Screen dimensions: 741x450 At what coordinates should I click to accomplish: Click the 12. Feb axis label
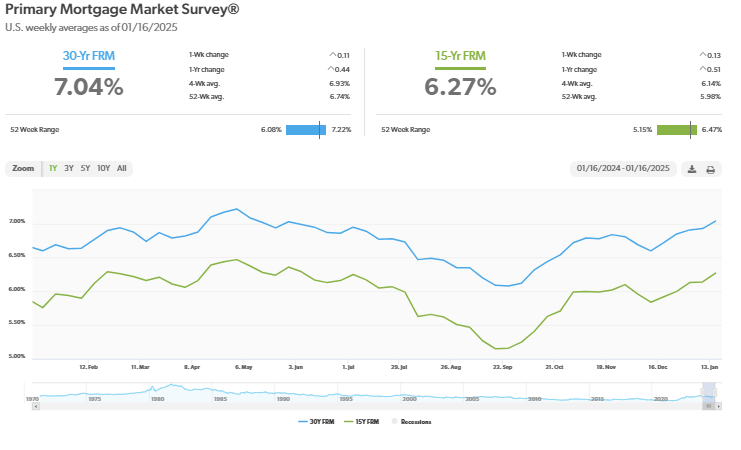point(88,367)
